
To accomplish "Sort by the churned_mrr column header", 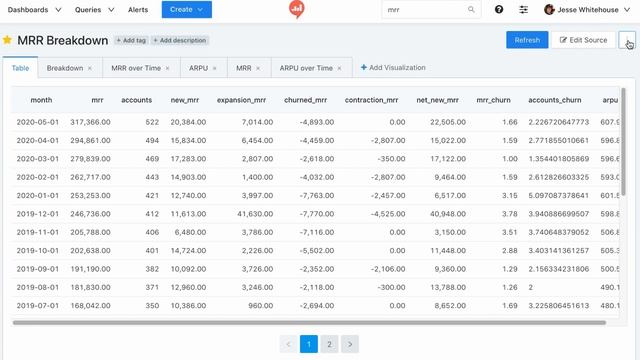I will 305,100.
